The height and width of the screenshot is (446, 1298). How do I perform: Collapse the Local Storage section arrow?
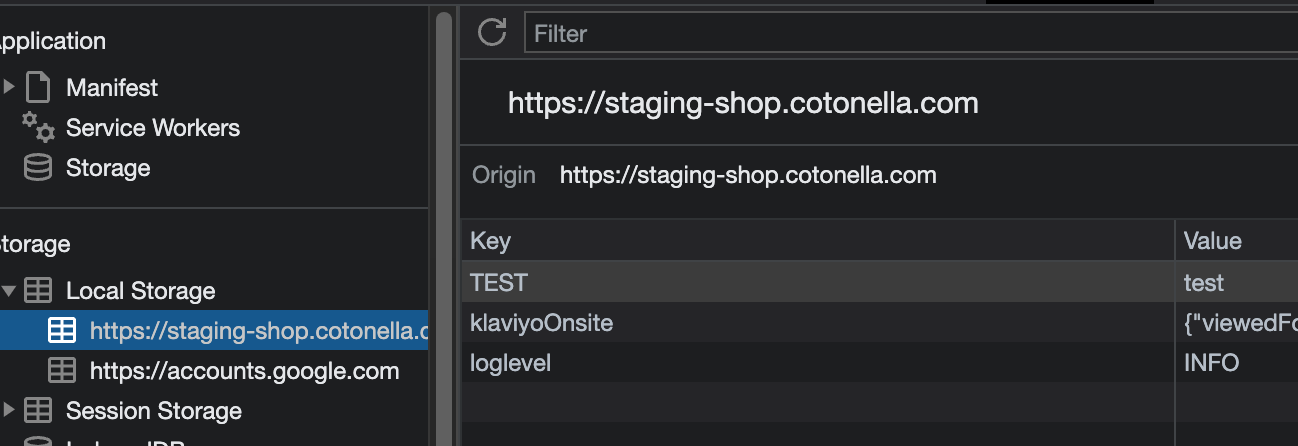9,291
